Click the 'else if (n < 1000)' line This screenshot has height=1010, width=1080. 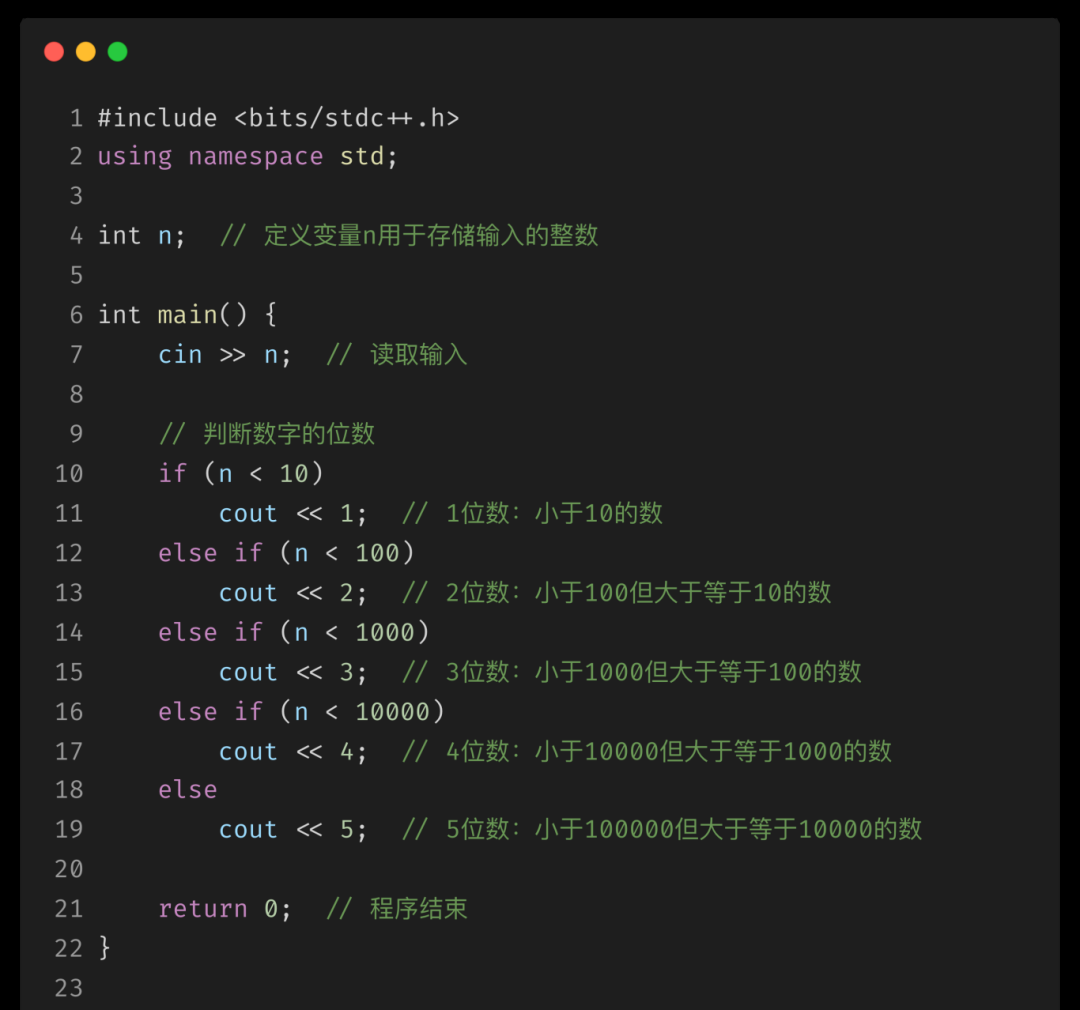pyautogui.click(x=293, y=632)
